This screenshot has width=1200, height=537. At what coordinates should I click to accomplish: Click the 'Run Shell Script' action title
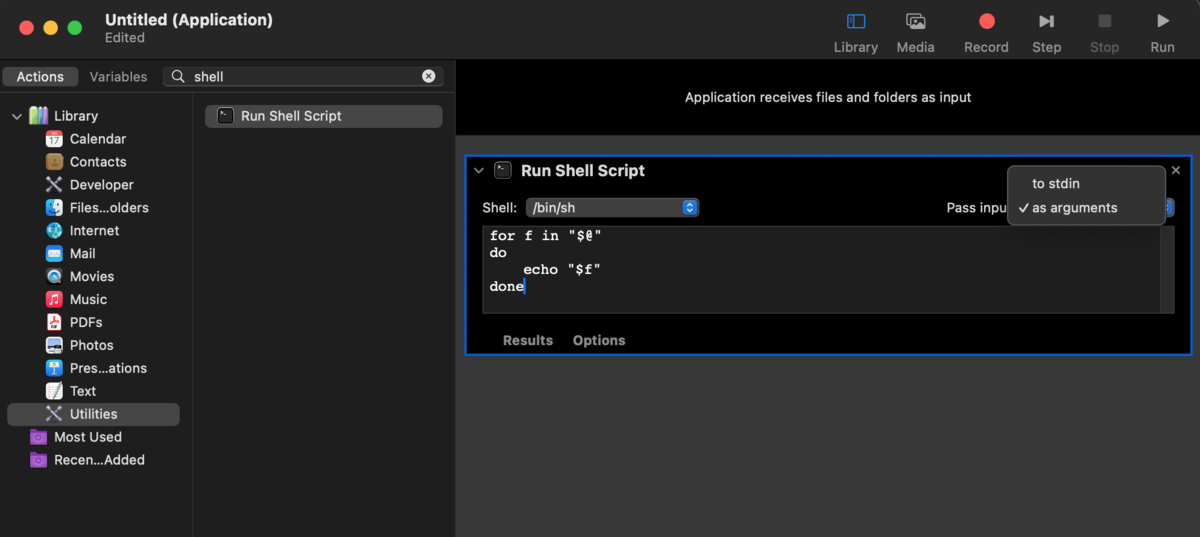[x=583, y=171]
